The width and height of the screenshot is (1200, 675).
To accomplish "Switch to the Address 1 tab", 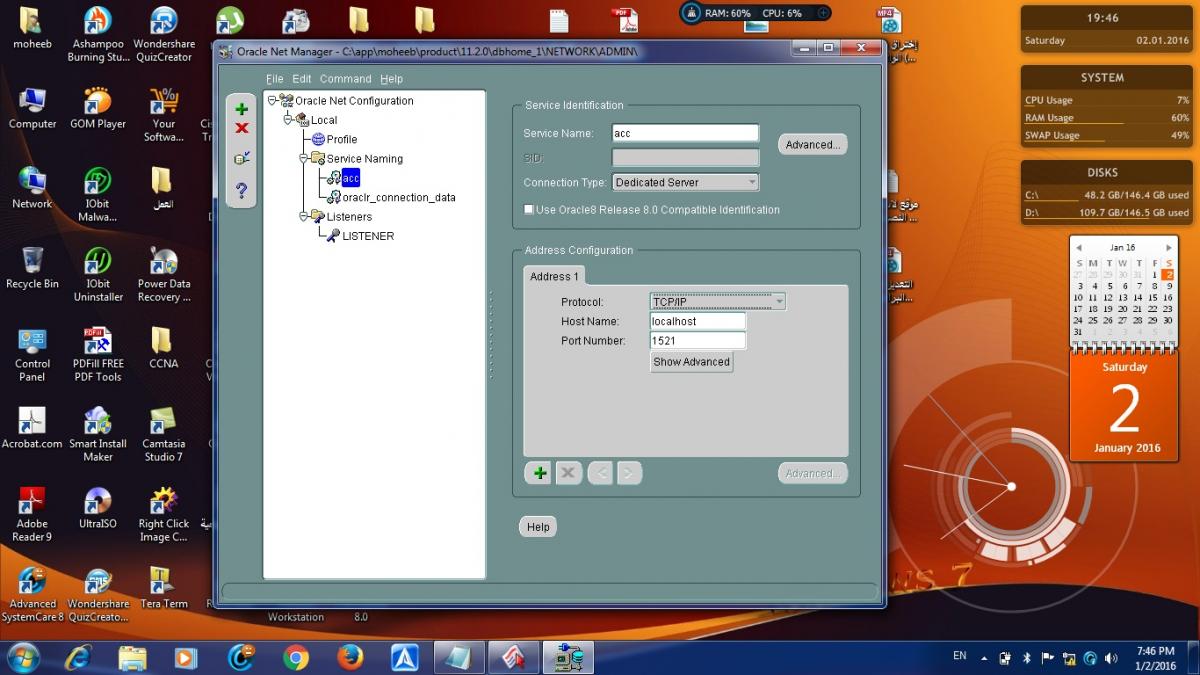I will pyautogui.click(x=554, y=276).
